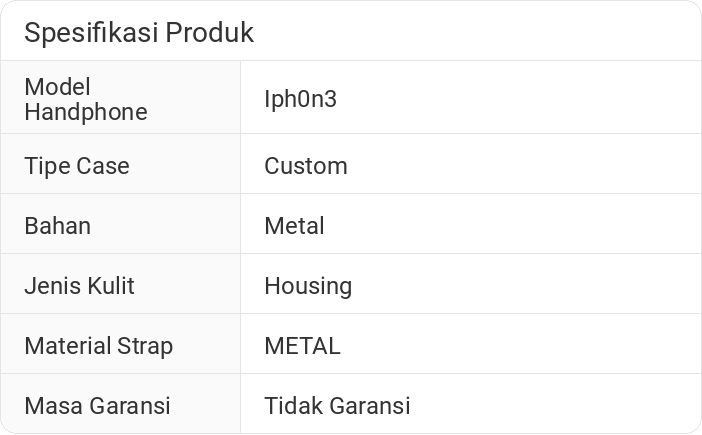Click the Material Strap label

pyautogui.click(x=98, y=346)
